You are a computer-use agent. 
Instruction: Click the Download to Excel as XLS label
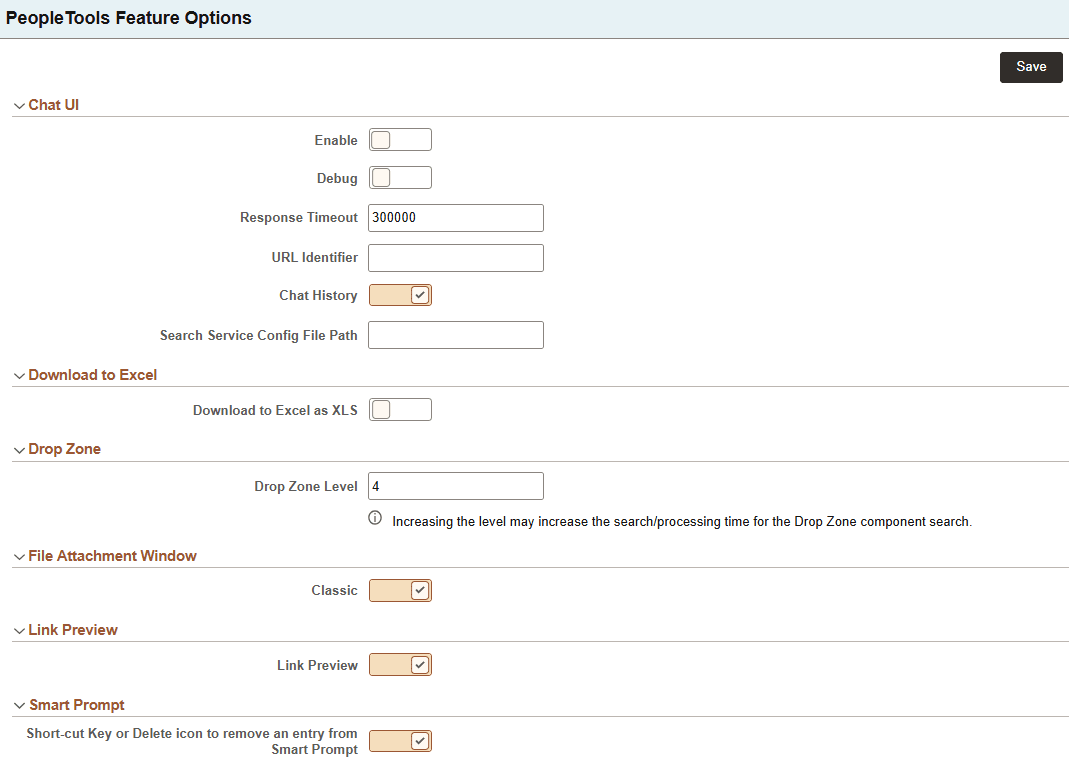pos(275,410)
